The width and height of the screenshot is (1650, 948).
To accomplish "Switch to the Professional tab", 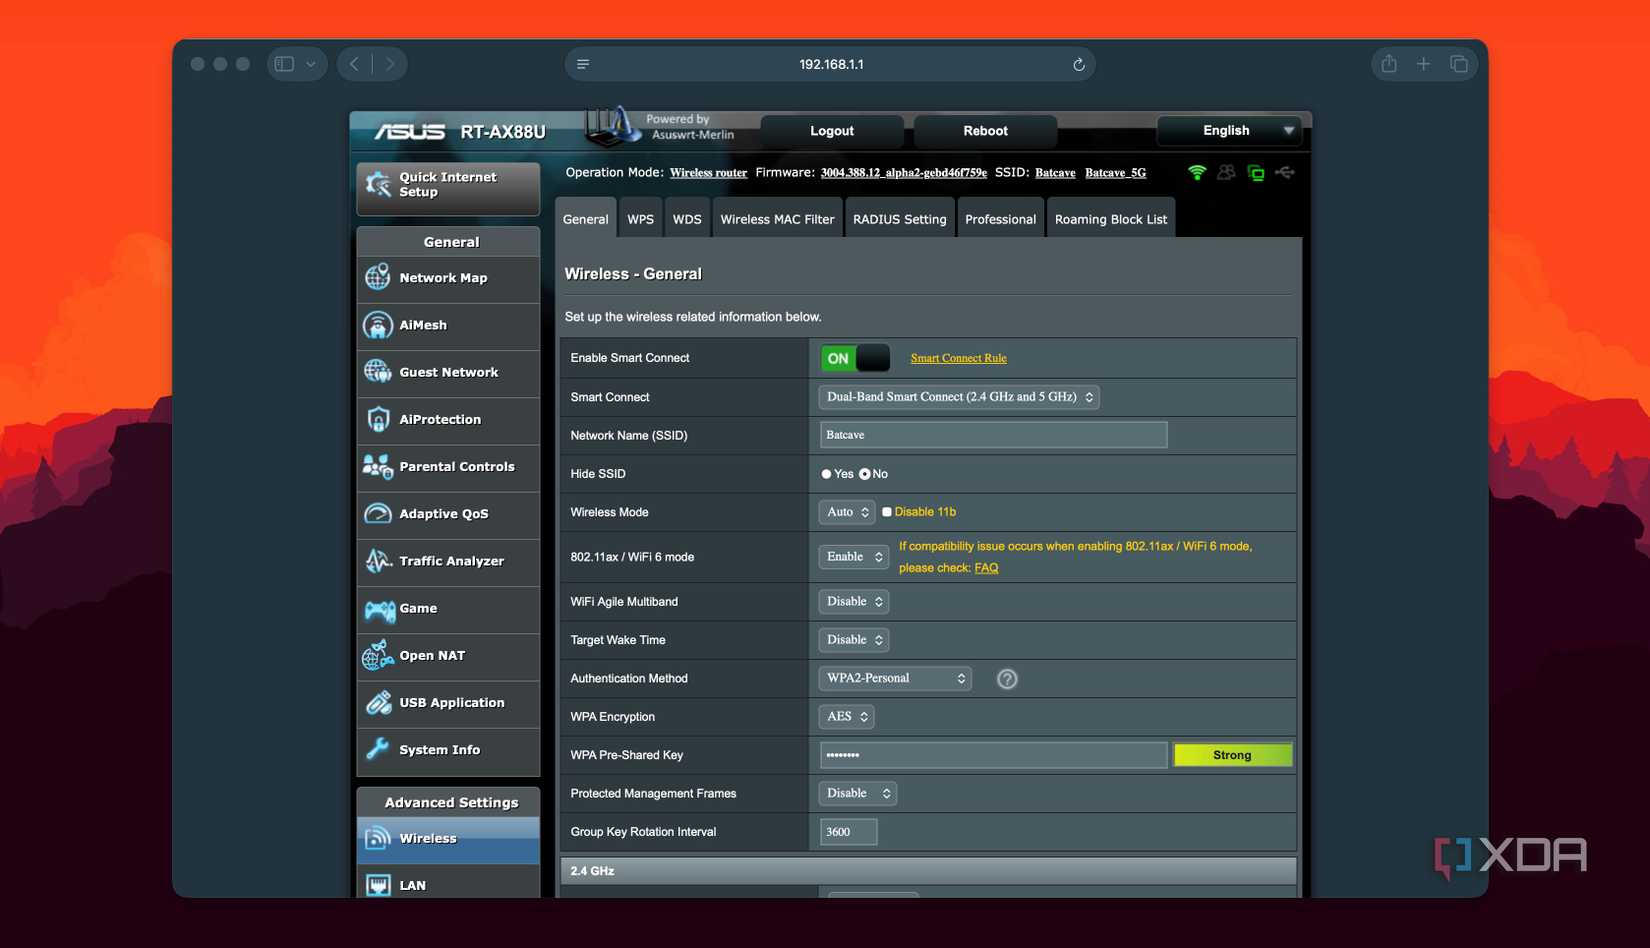I will (x=1000, y=219).
